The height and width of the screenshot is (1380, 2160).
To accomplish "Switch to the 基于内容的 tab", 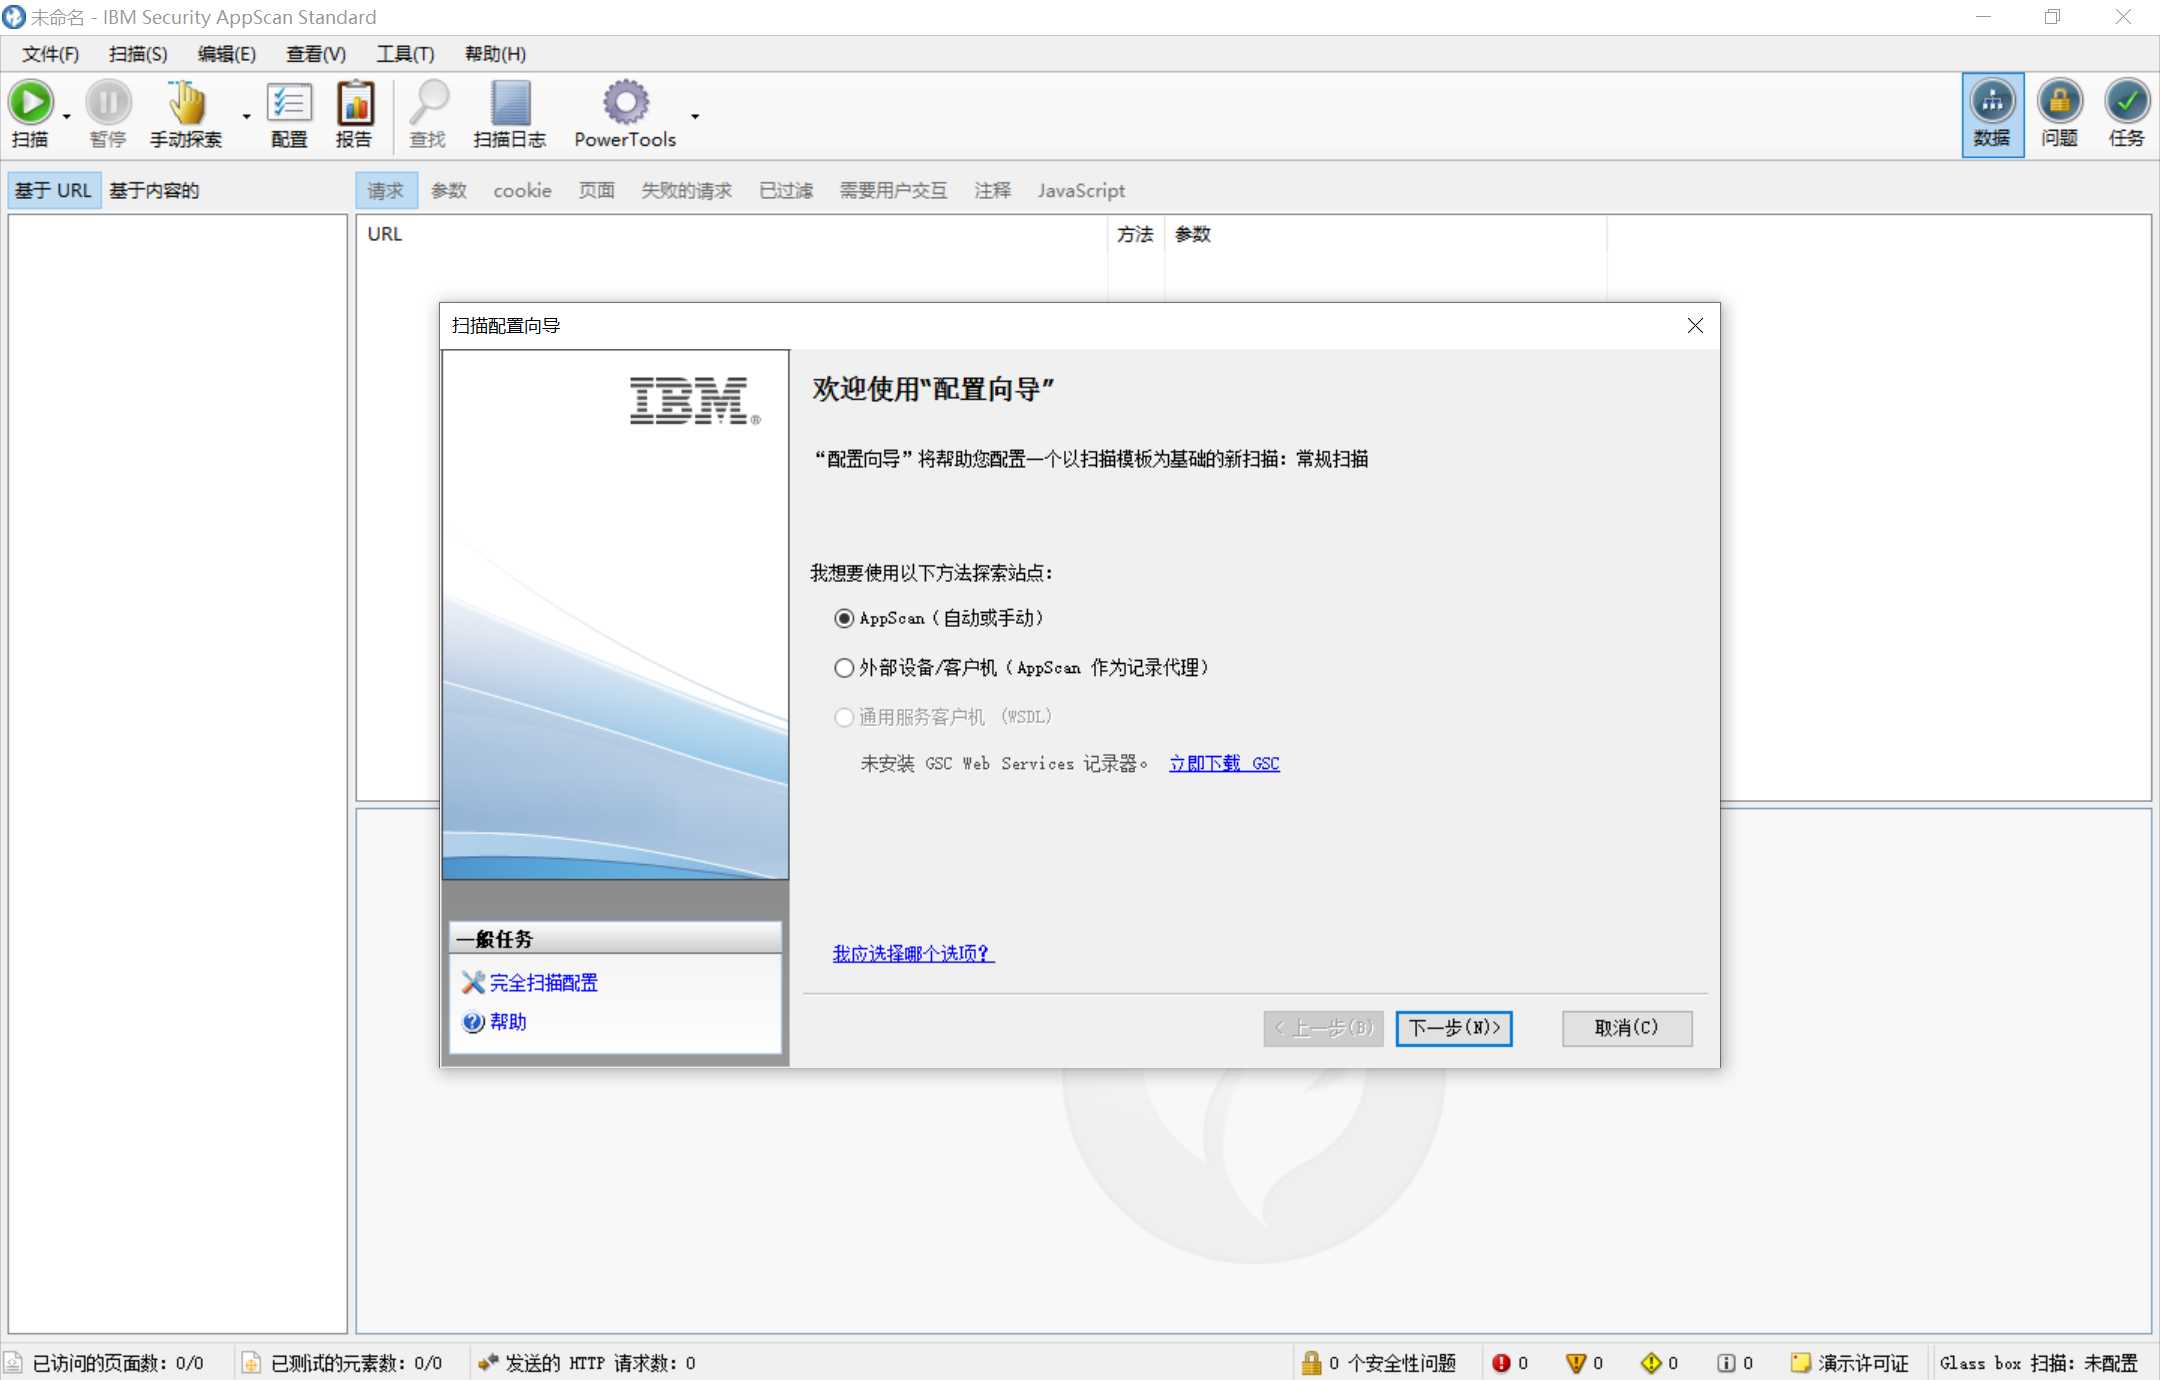I will click(154, 191).
